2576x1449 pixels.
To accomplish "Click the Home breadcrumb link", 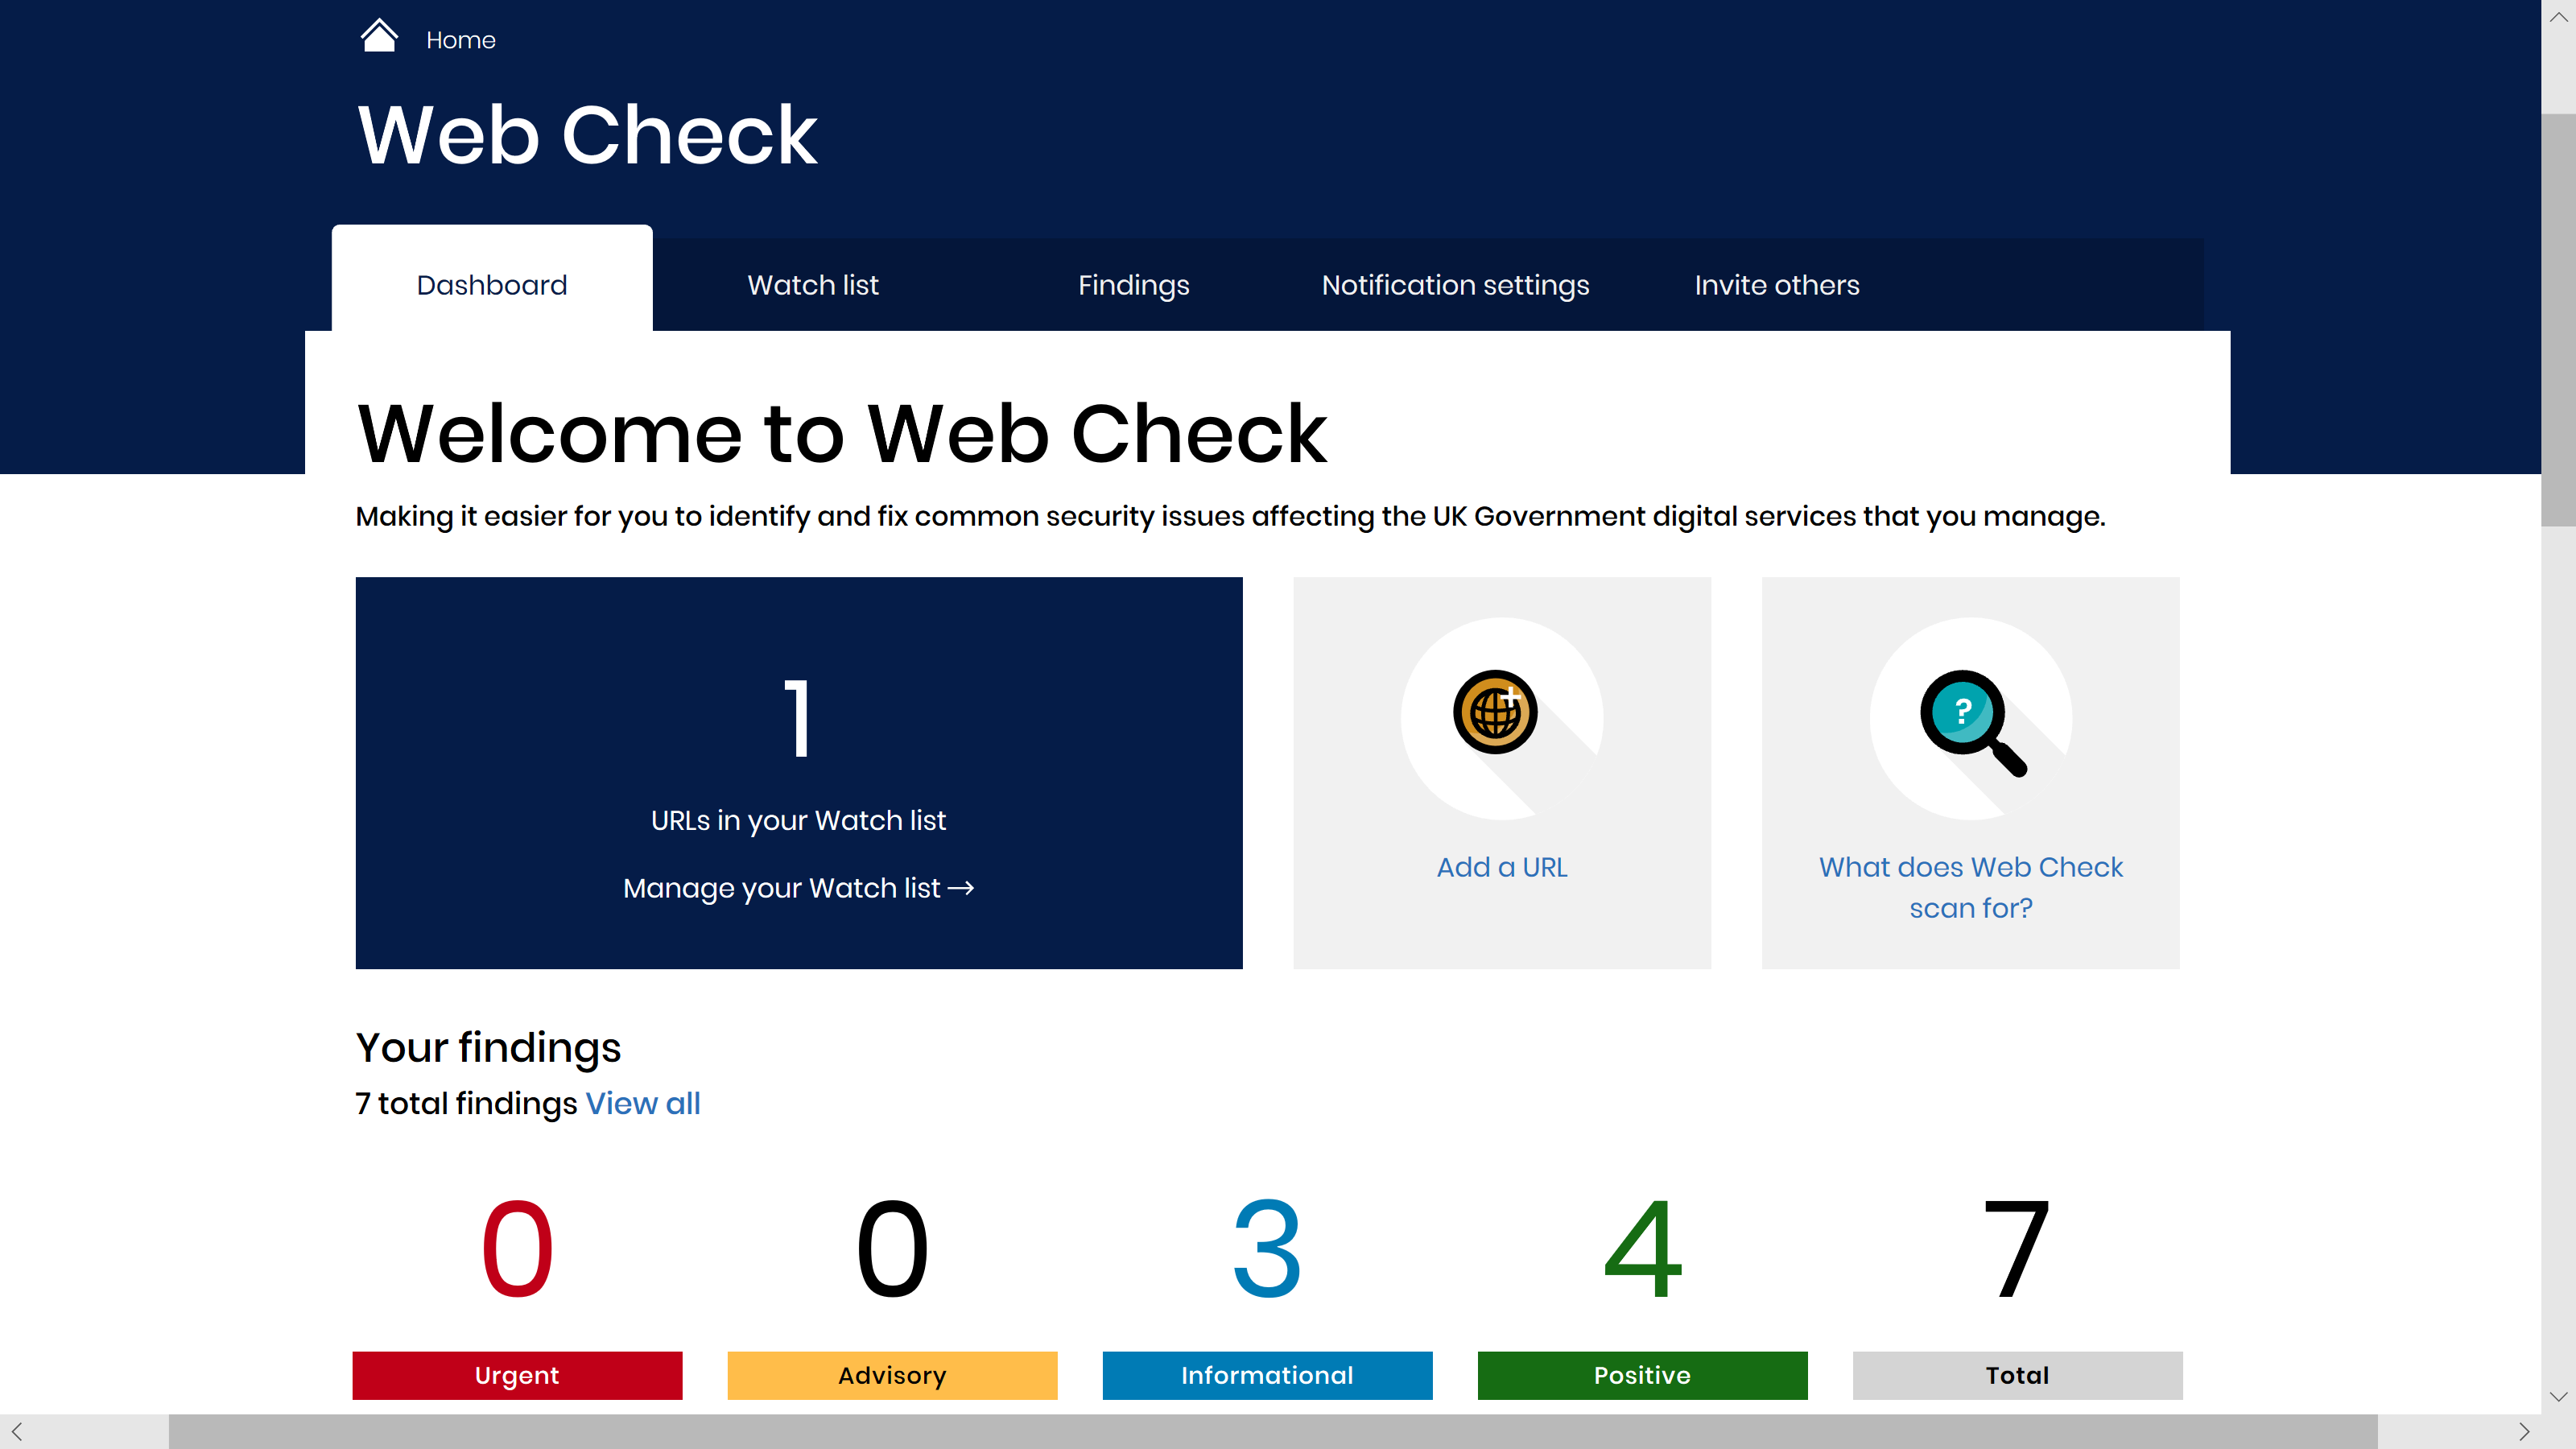I will [x=460, y=40].
